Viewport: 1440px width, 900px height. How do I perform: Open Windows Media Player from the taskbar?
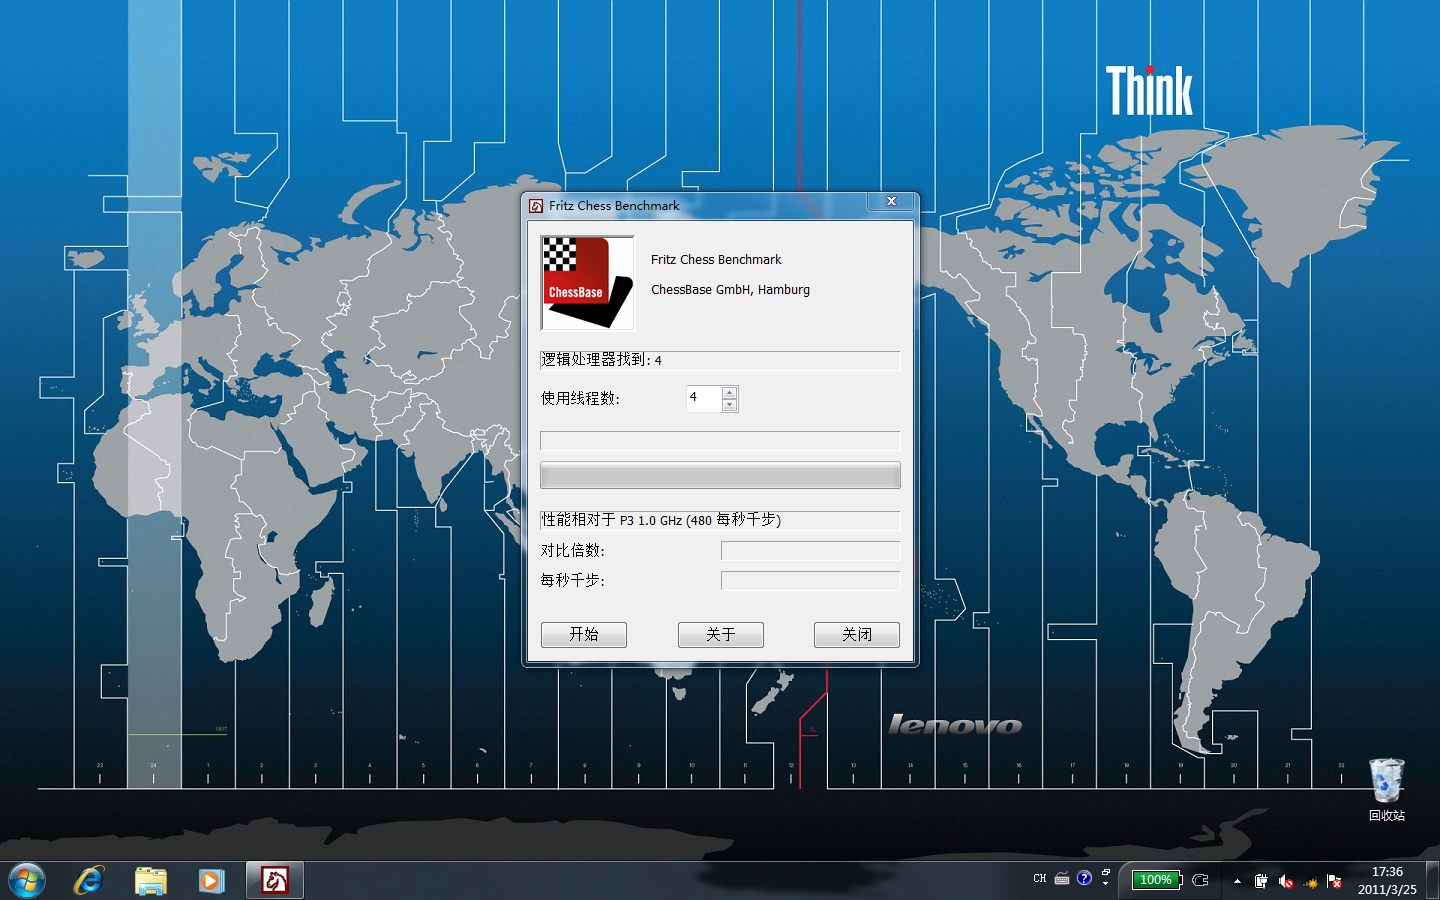click(x=211, y=880)
